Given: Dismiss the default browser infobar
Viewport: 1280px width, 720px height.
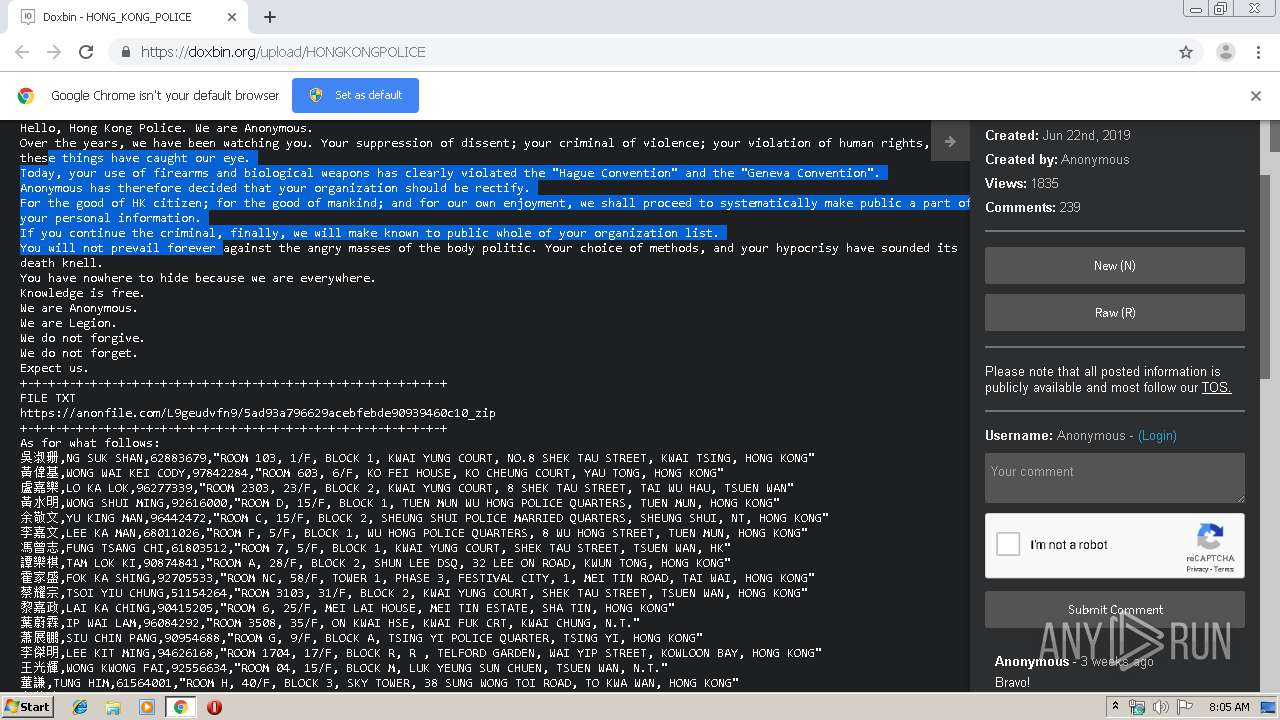Looking at the screenshot, I should (x=1256, y=96).
